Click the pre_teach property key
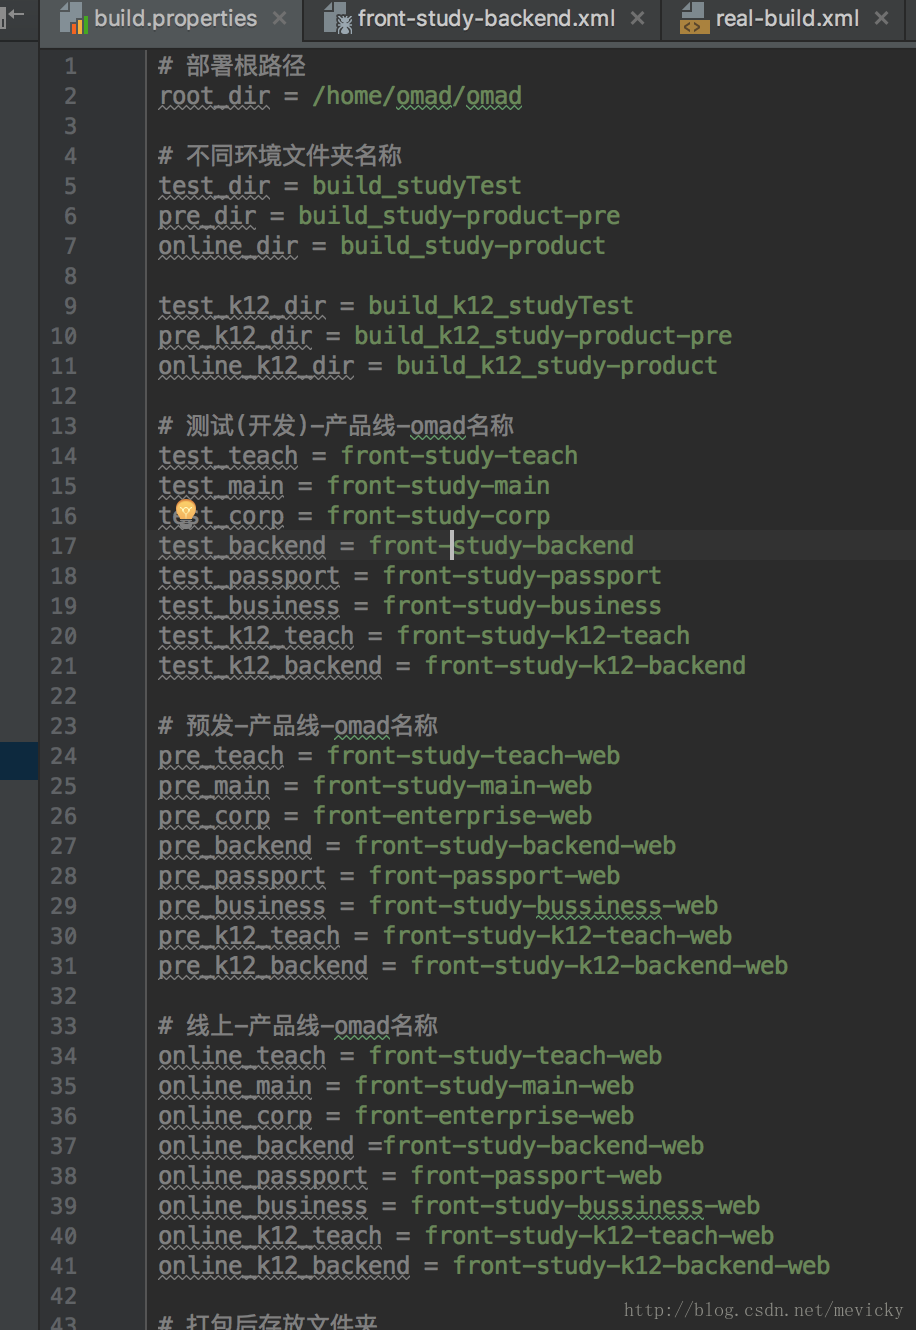 (x=221, y=756)
